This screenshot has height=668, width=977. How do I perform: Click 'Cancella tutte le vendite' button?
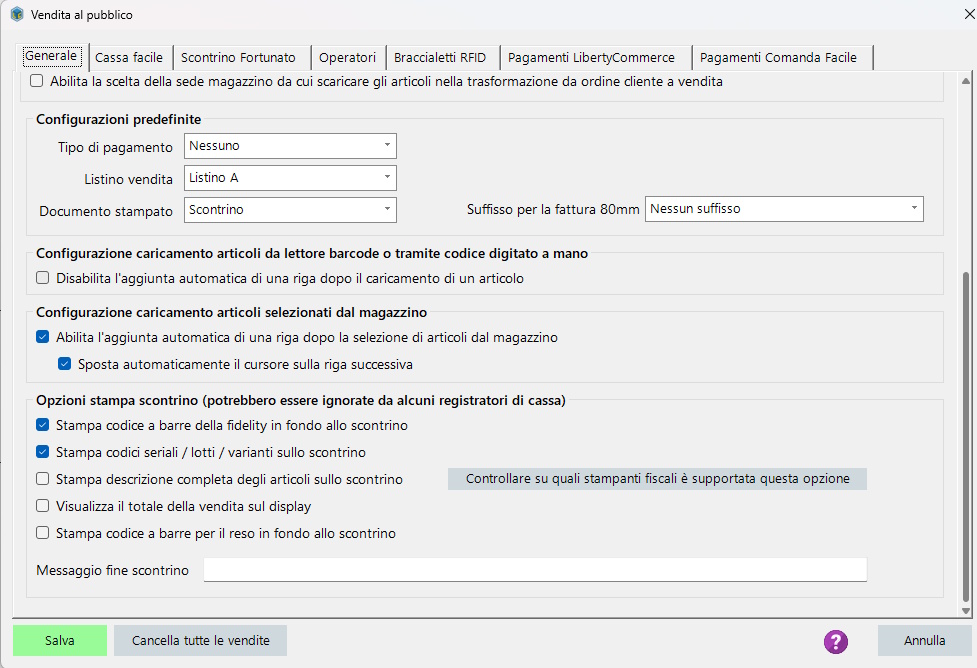(x=201, y=641)
